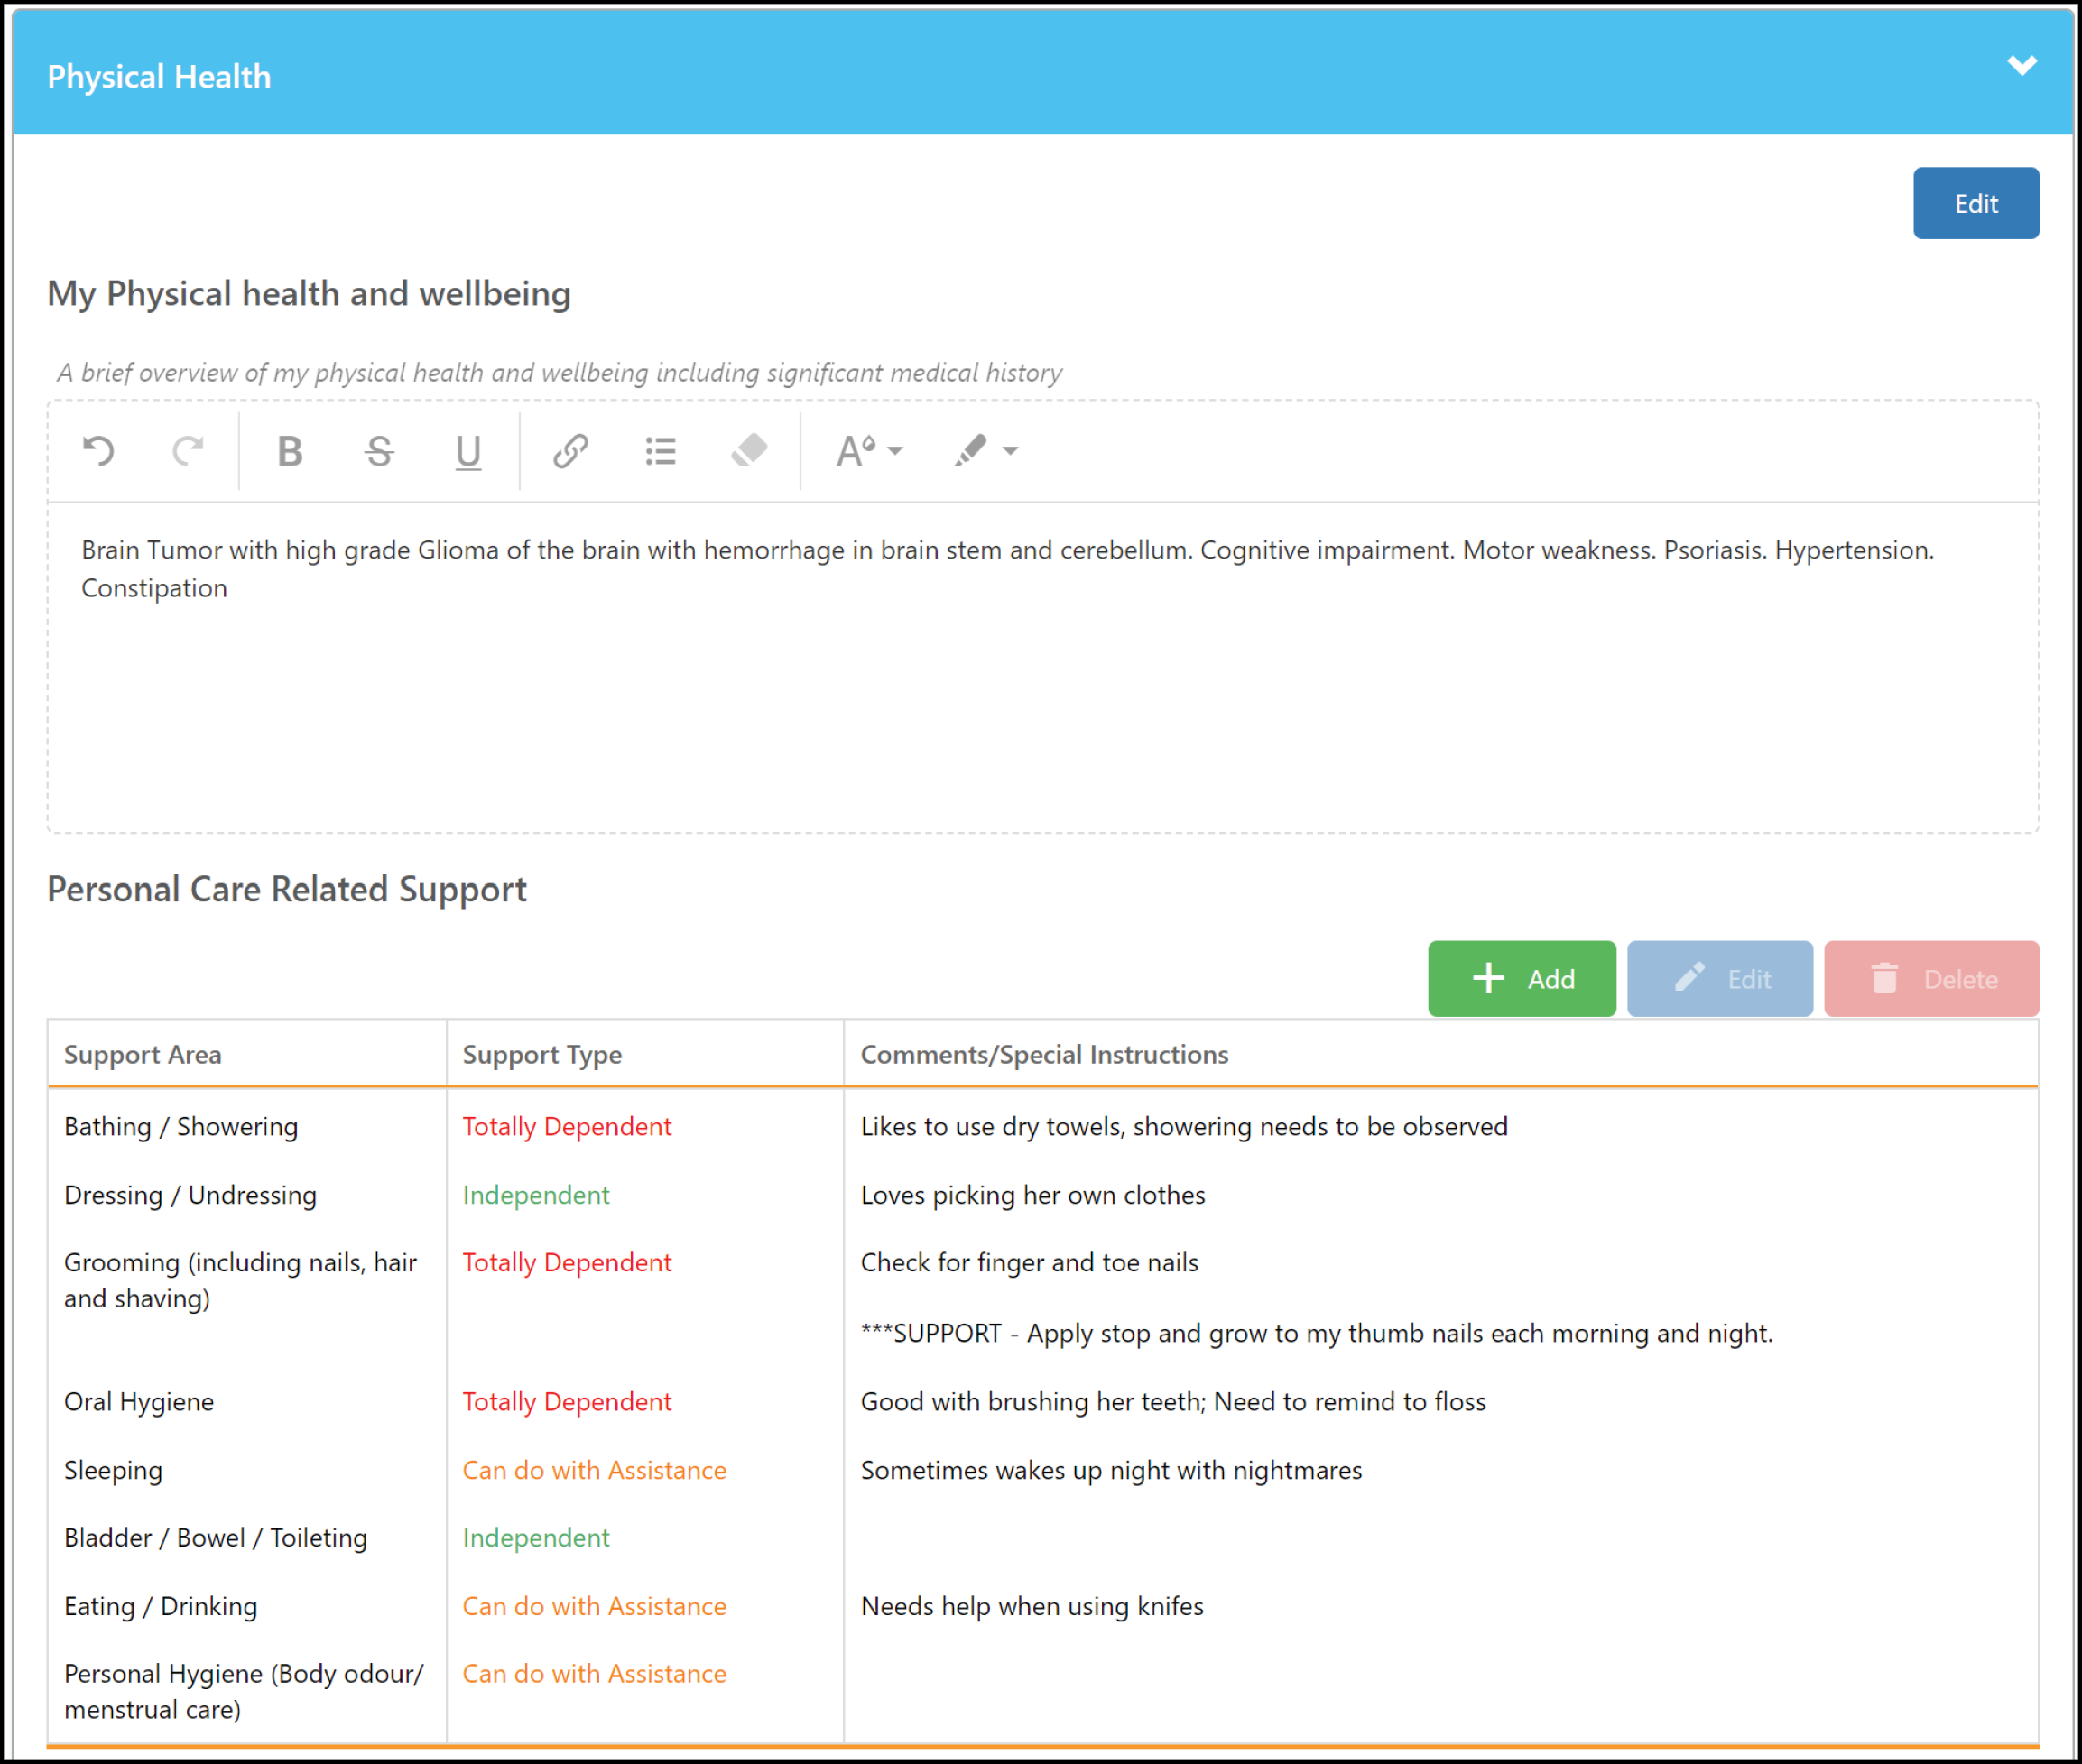Click the blue Edit button at top
Screen dimensions: 2082x1764
[x=1976, y=203]
